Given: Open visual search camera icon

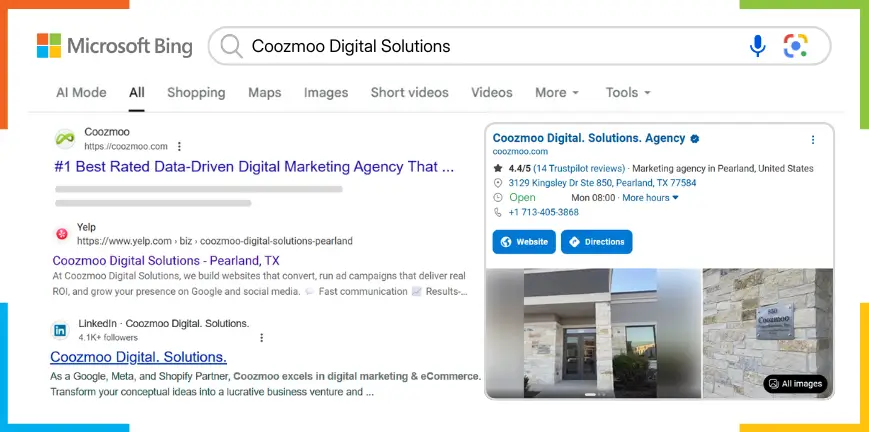Looking at the screenshot, I should [795, 45].
